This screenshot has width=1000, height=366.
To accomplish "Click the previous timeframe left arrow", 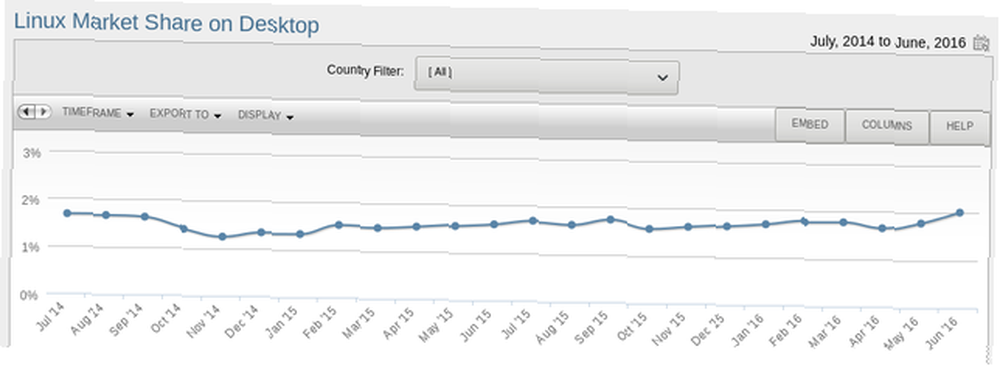I will [26, 112].
